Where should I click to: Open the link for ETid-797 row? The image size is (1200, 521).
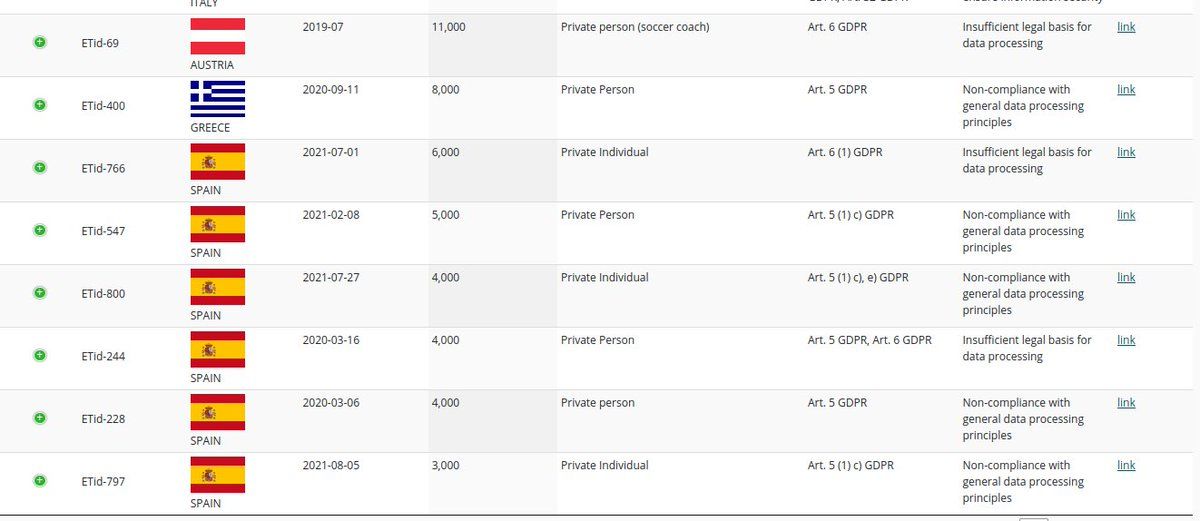coord(1126,465)
